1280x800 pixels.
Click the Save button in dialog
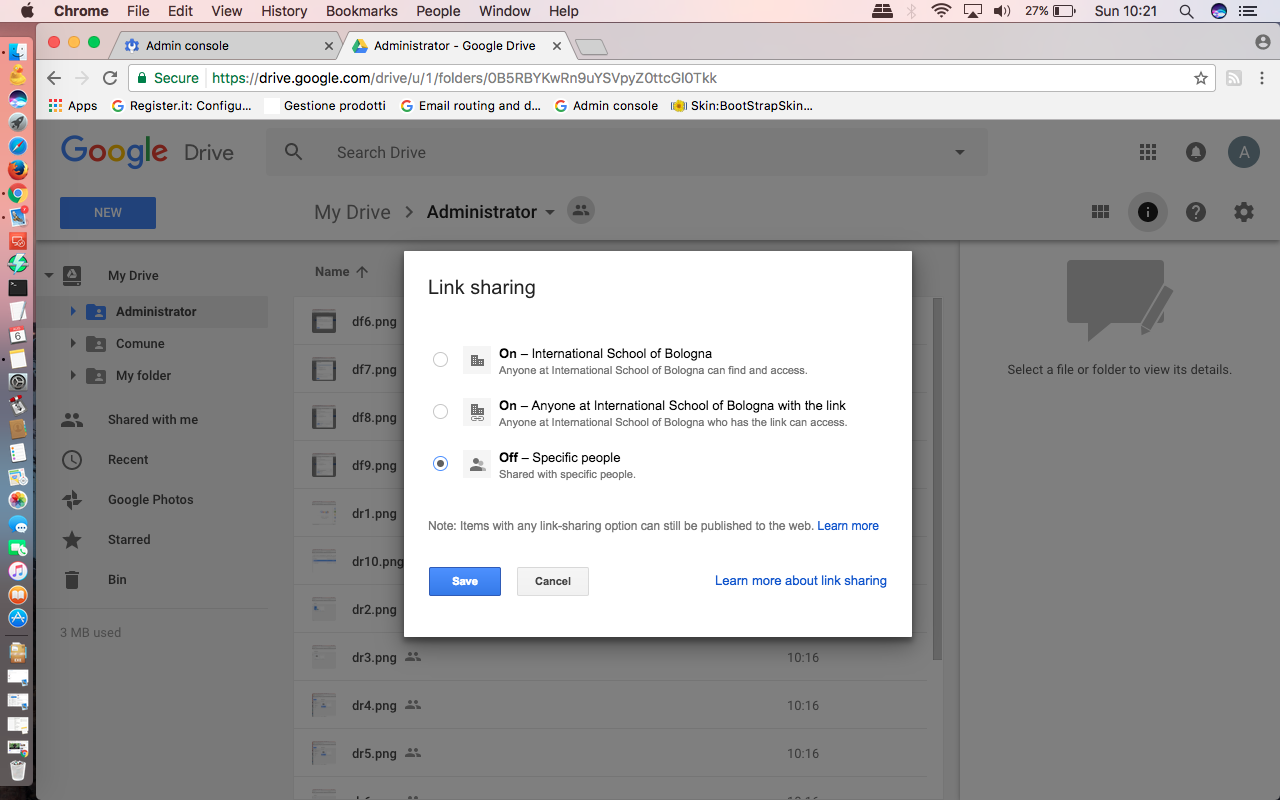(x=465, y=581)
